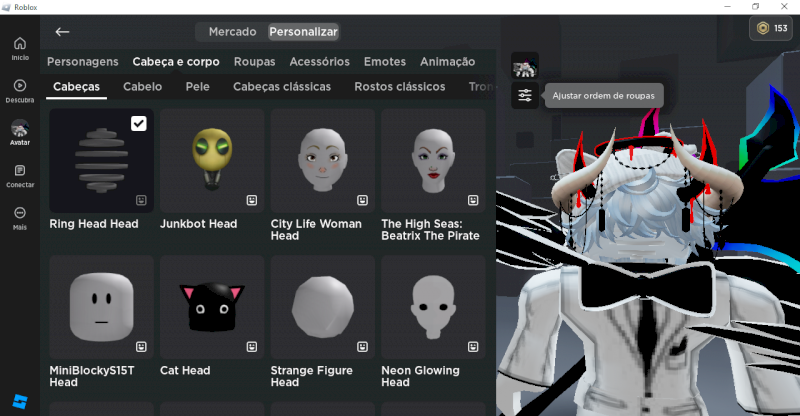This screenshot has width=800, height=416.
Task: Equip the Junkbot Head thumbnail
Action: [x=212, y=160]
